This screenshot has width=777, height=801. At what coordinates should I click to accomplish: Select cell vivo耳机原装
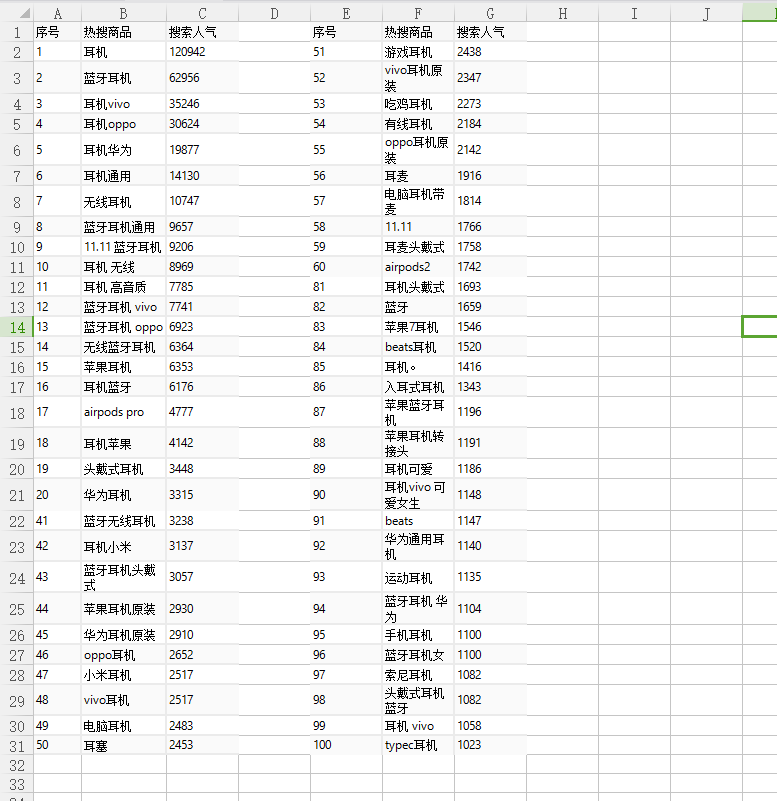click(418, 78)
